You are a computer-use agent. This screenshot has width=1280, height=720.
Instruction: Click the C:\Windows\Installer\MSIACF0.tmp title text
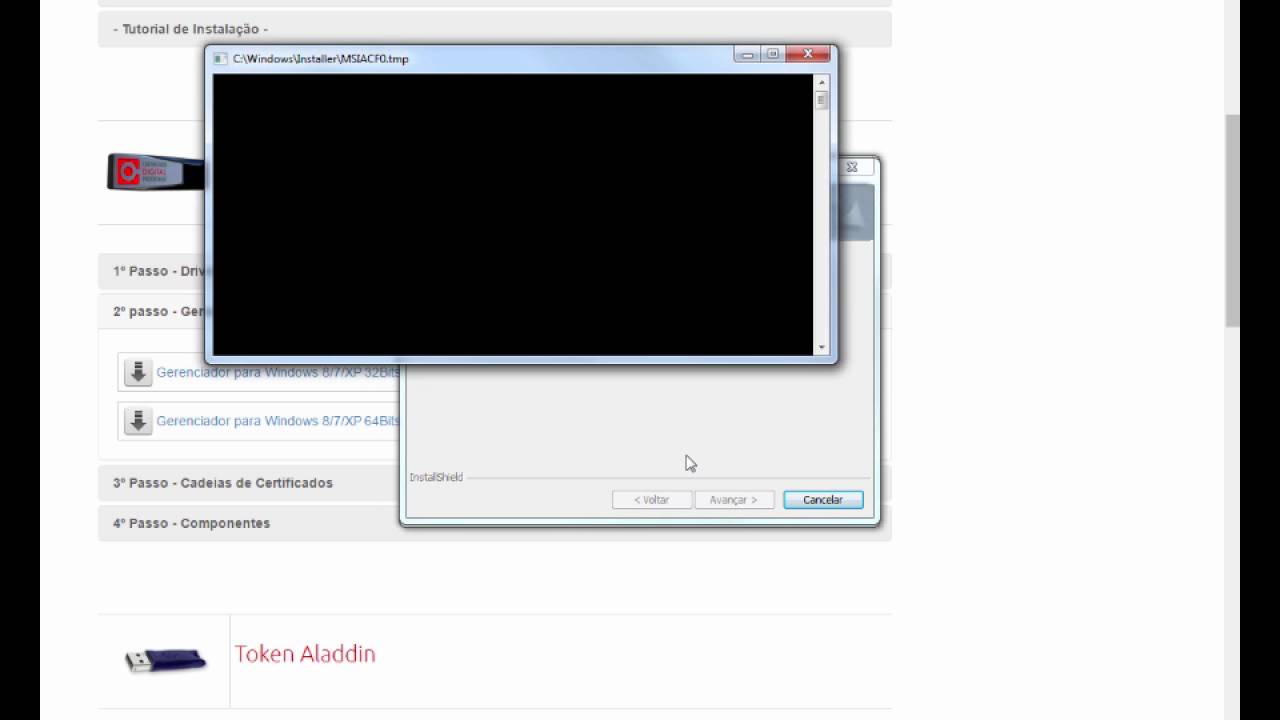coord(321,59)
